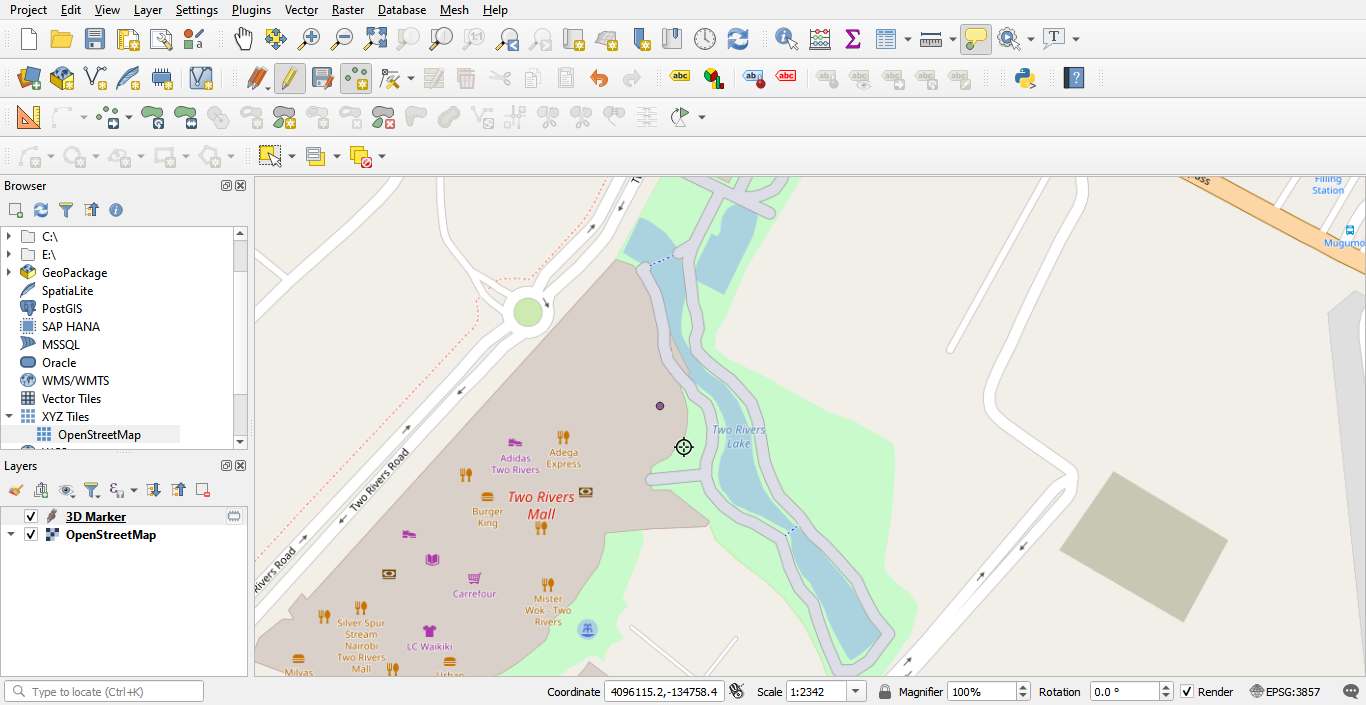Click the Undo arrow icon
This screenshot has width=1366, height=705.
coord(598,78)
